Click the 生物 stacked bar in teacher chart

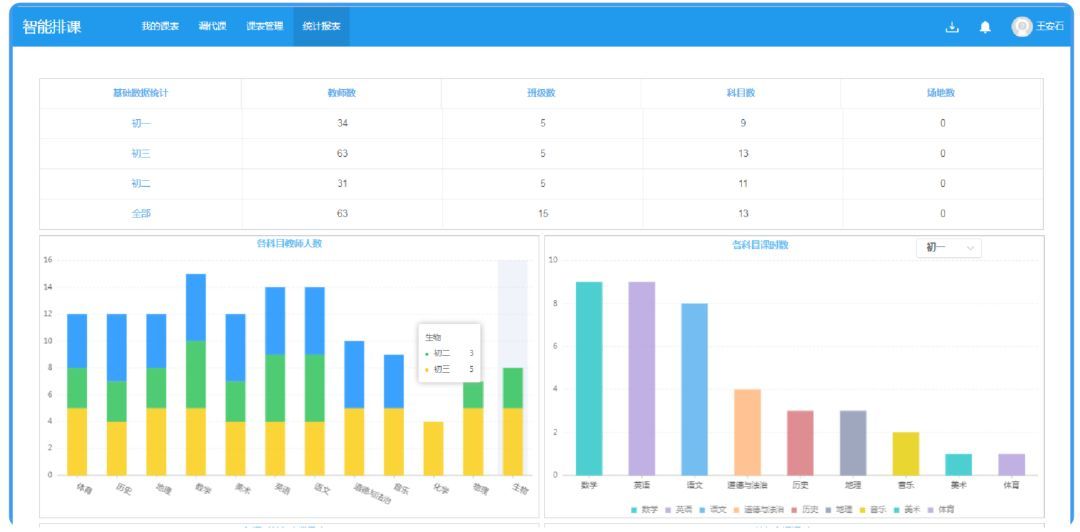[x=512, y=421]
